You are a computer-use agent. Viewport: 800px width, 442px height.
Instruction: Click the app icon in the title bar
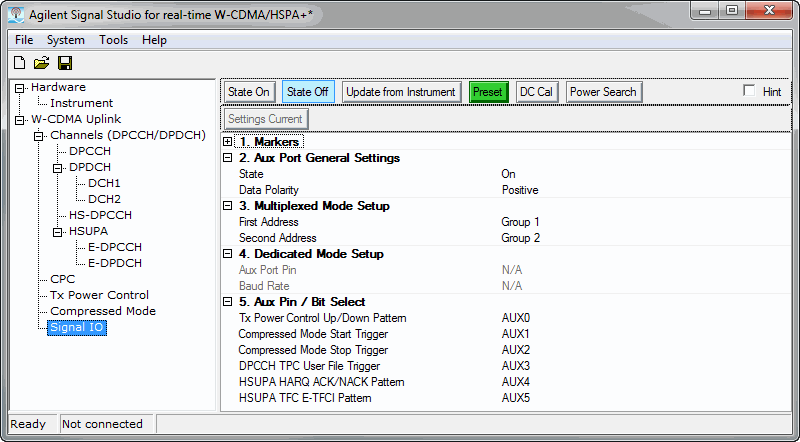tap(16, 14)
